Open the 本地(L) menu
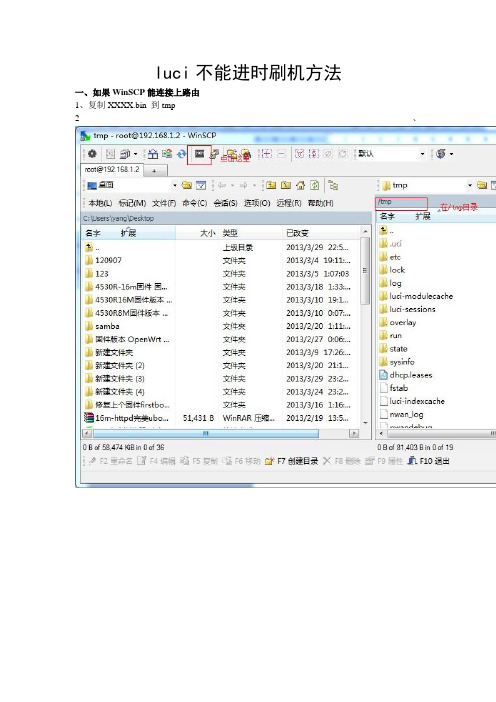This screenshot has width=496, height=702. click(x=100, y=203)
